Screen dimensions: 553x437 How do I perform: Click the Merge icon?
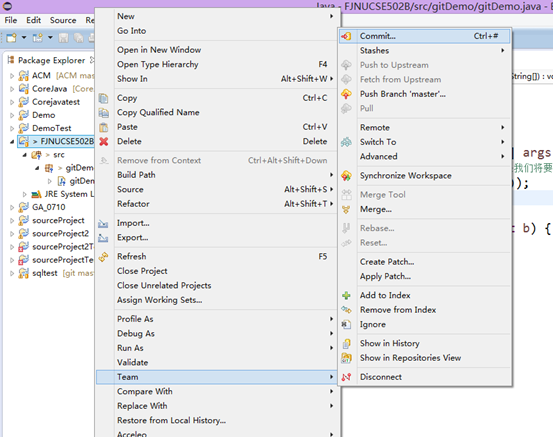346,210
